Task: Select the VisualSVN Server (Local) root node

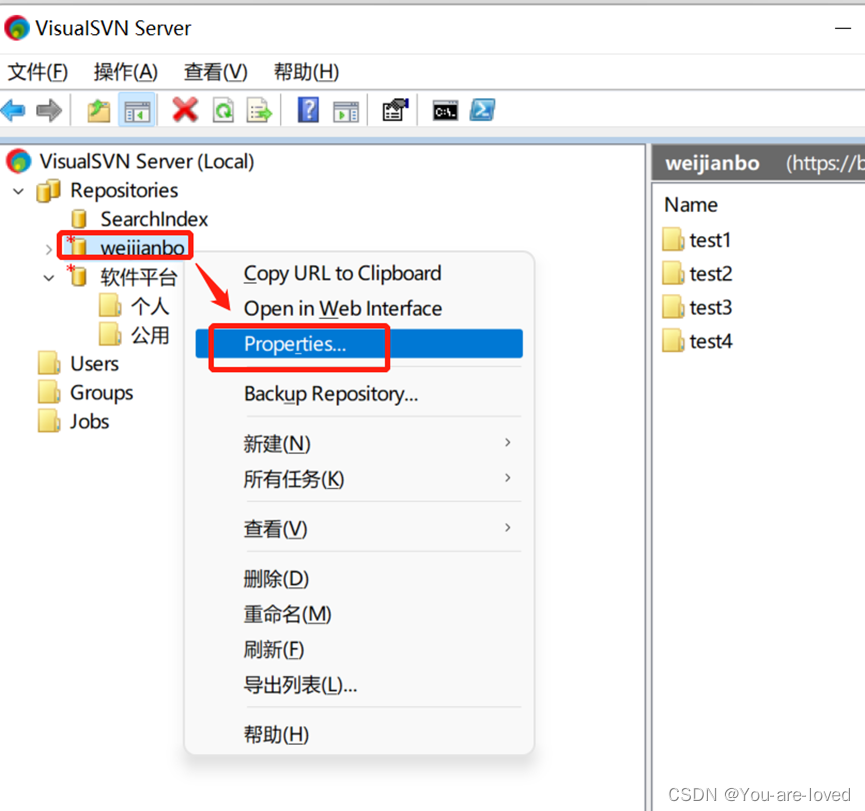Action: [x=147, y=162]
